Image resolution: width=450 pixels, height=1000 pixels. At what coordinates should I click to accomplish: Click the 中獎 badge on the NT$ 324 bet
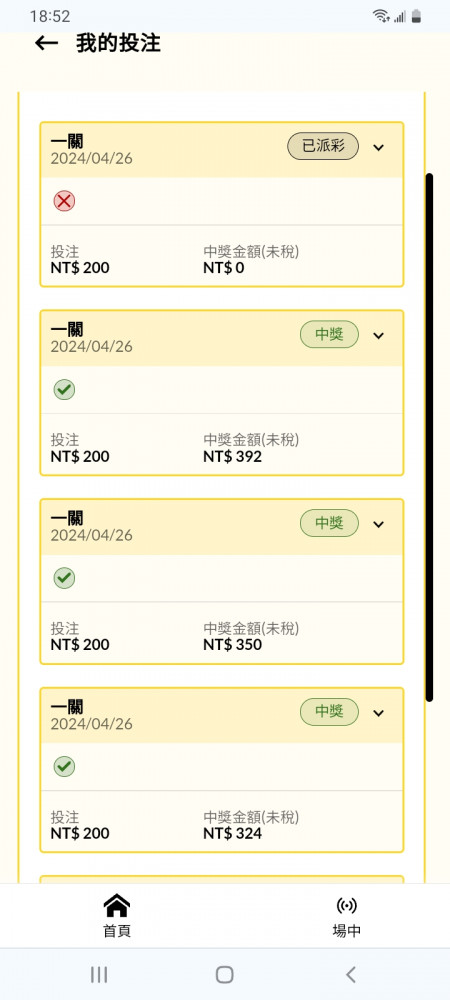click(x=330, y=712)
